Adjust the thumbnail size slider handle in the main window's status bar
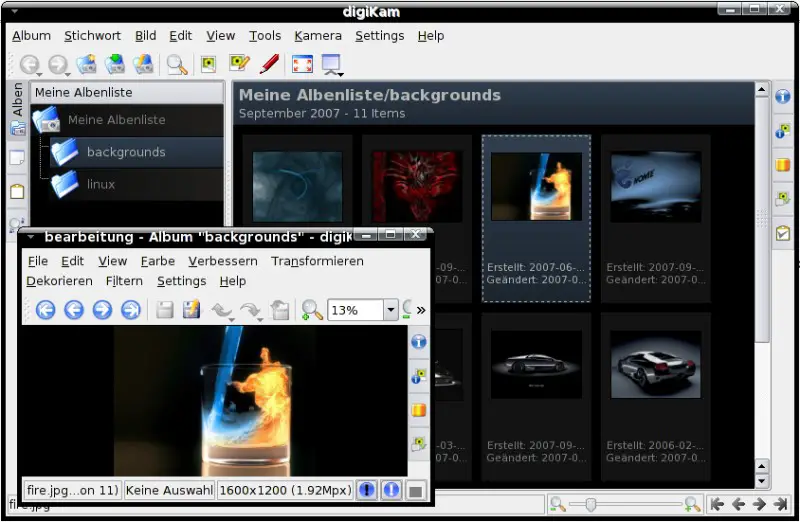This screenshot has width=800, height=522. coord(591,505)
